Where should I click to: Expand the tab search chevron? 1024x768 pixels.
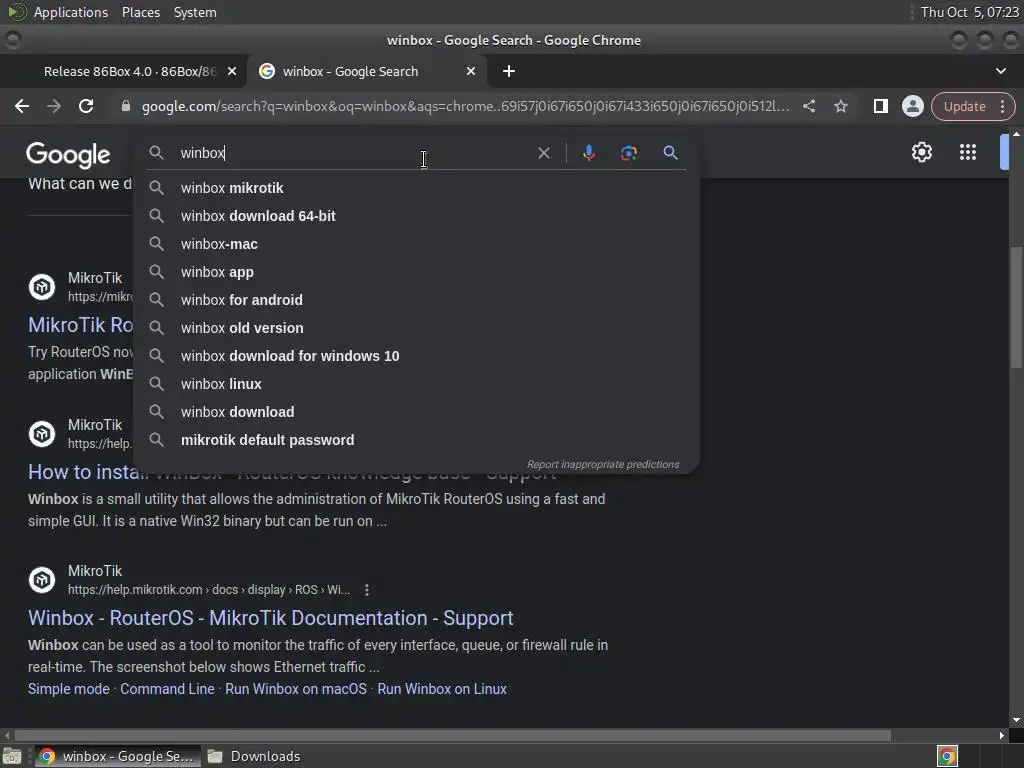[1000, 71]
